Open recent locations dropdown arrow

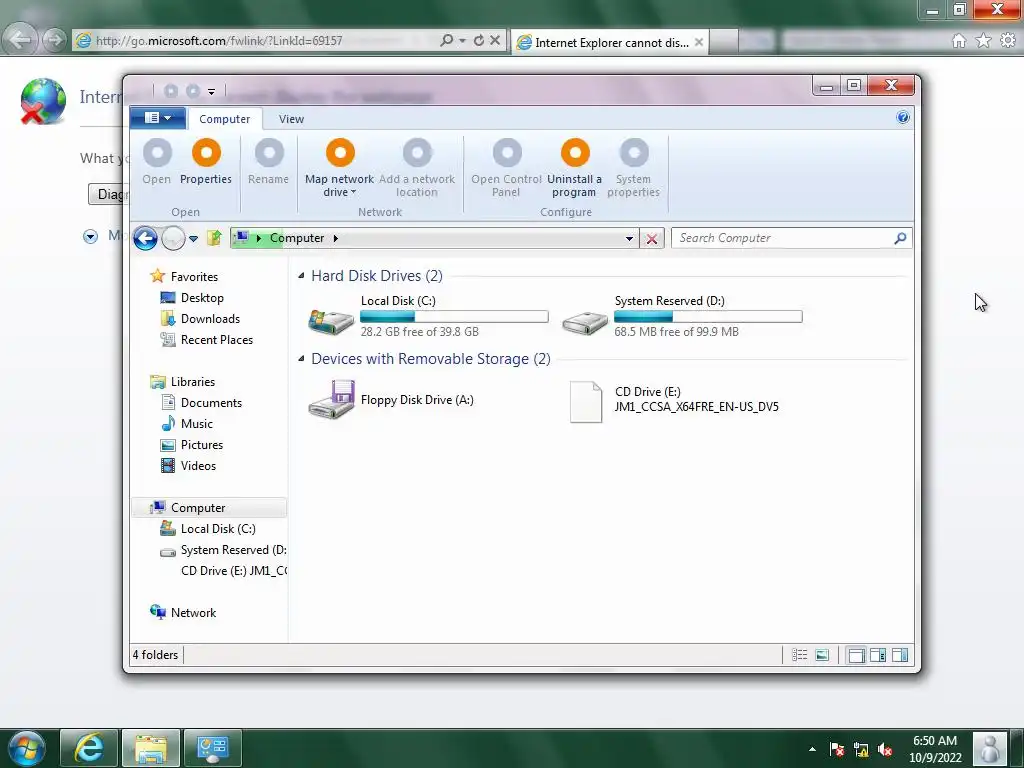193,239
